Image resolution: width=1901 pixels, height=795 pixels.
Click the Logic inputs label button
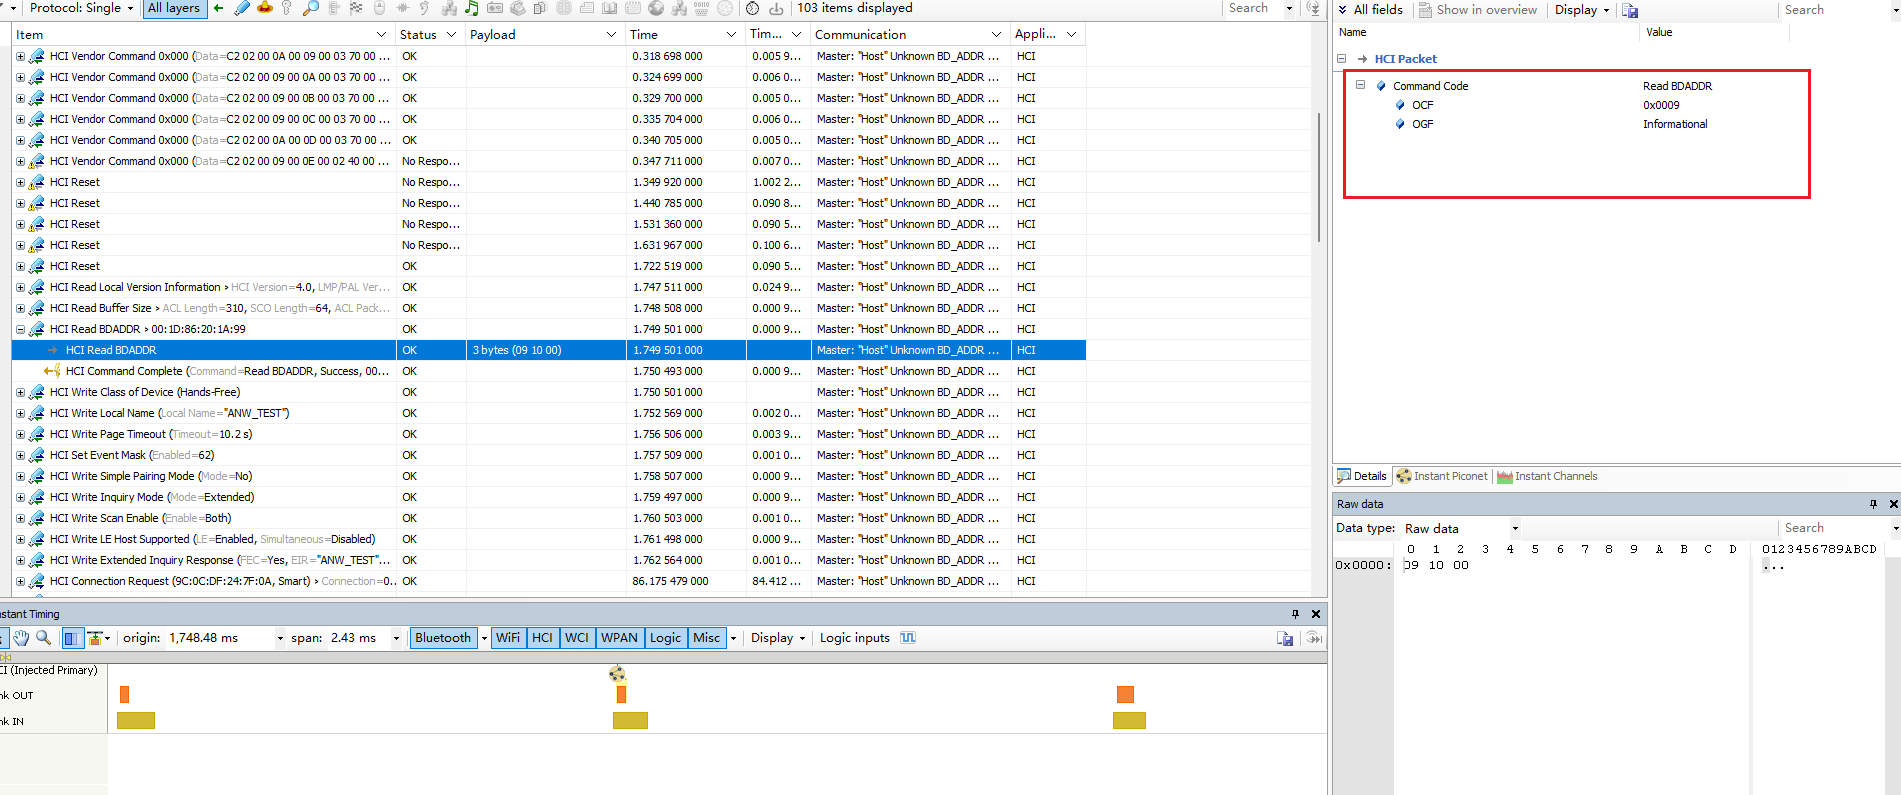855,638
